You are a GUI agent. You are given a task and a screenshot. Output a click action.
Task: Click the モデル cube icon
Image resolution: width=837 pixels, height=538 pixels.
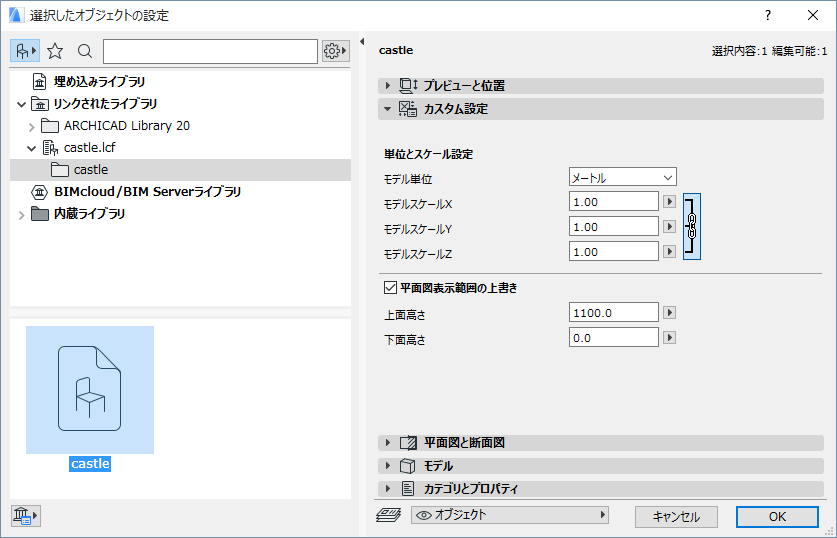pyautogui.click(x=408, y=465)
